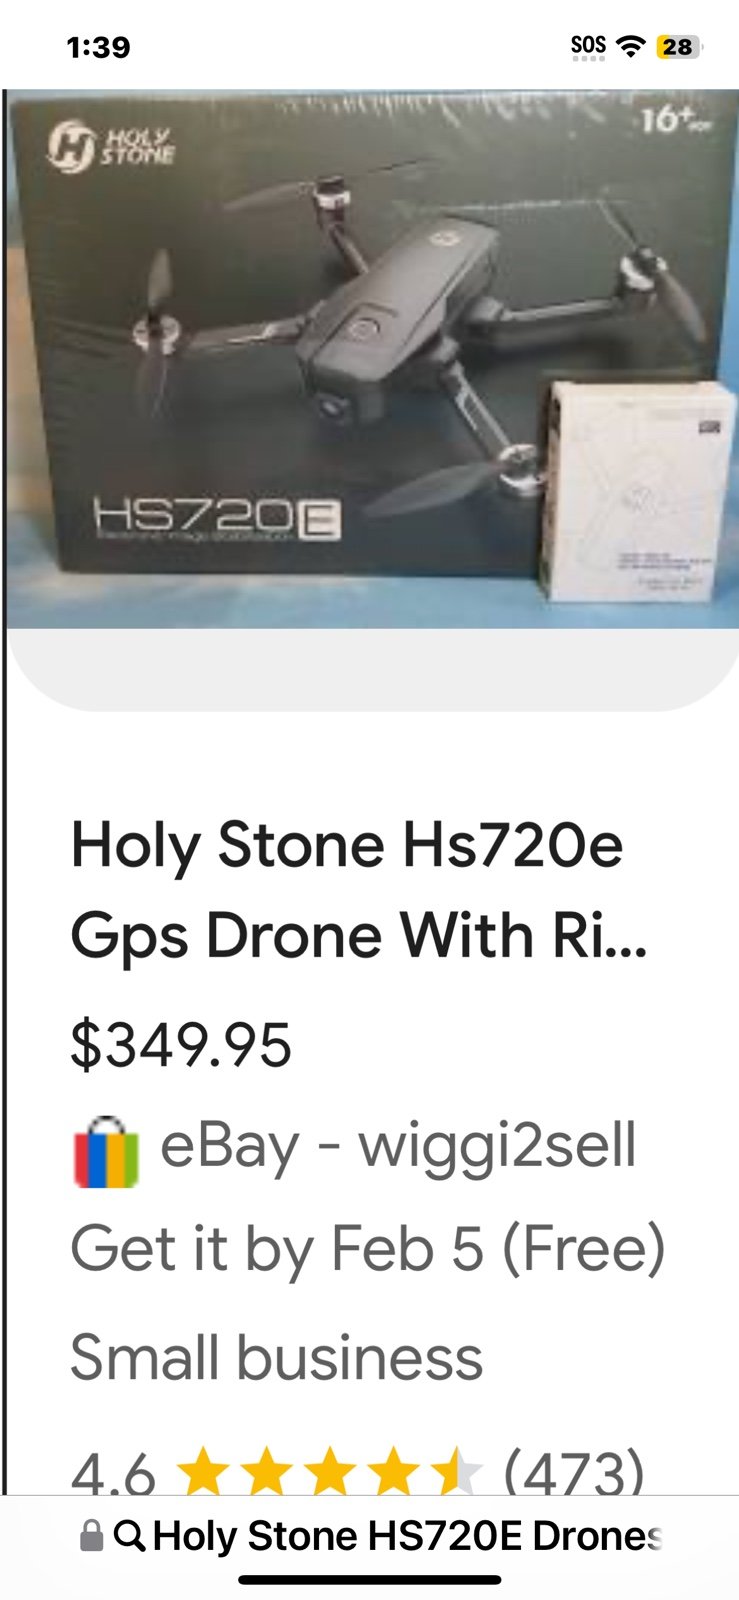This screenshot has height=1600, width=739.
Task: Tap the home indicator bar at bottom
Action: tap(370, 1580)
